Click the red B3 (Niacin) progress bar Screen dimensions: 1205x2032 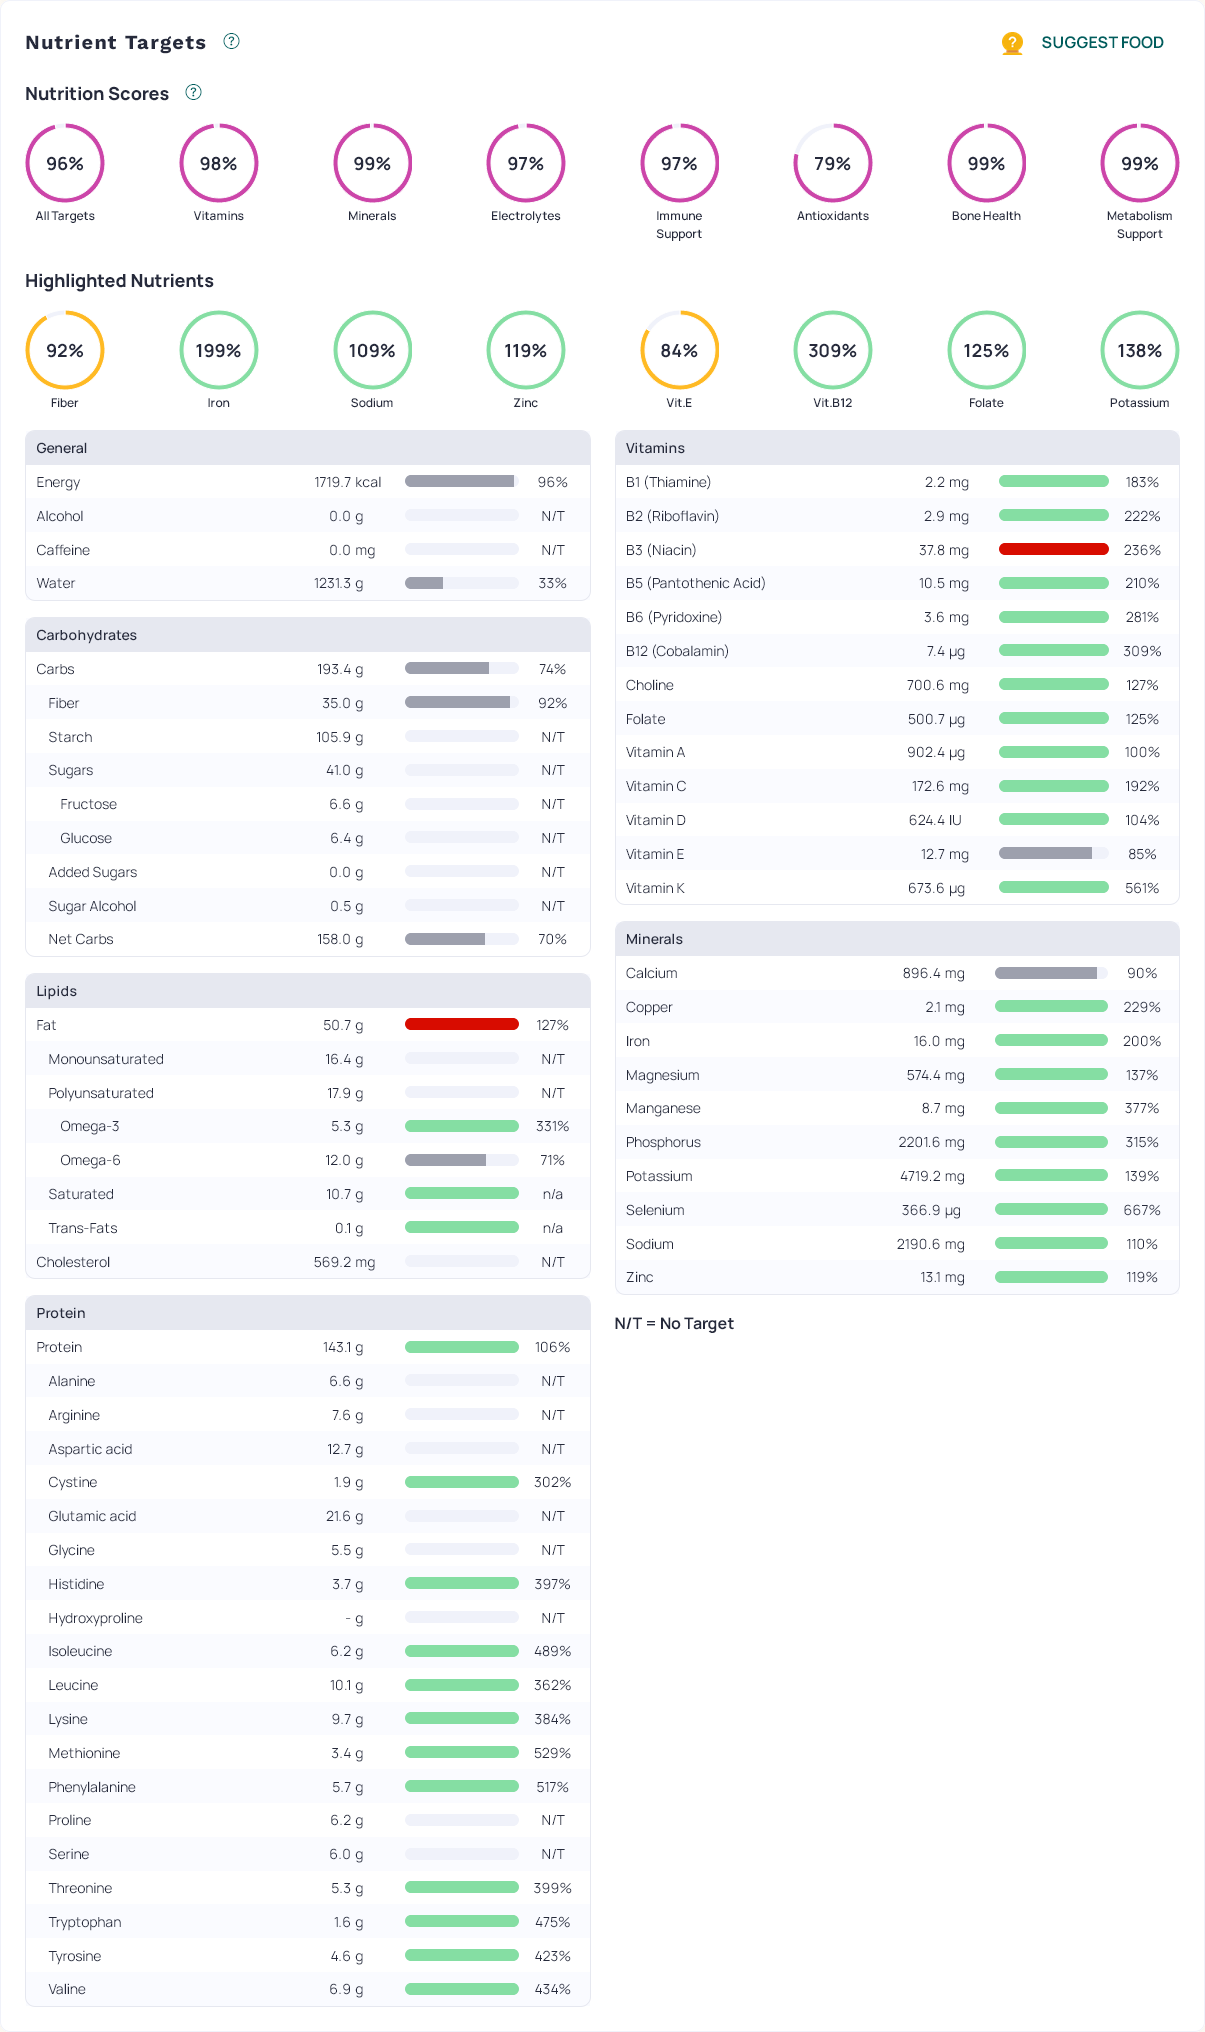pos(1053,549)
